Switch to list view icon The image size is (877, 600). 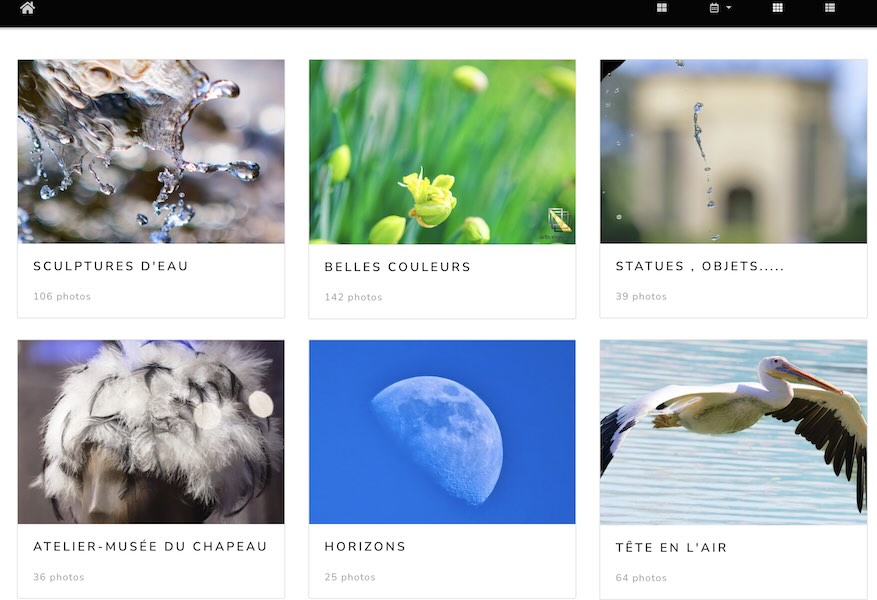[830, 8]
